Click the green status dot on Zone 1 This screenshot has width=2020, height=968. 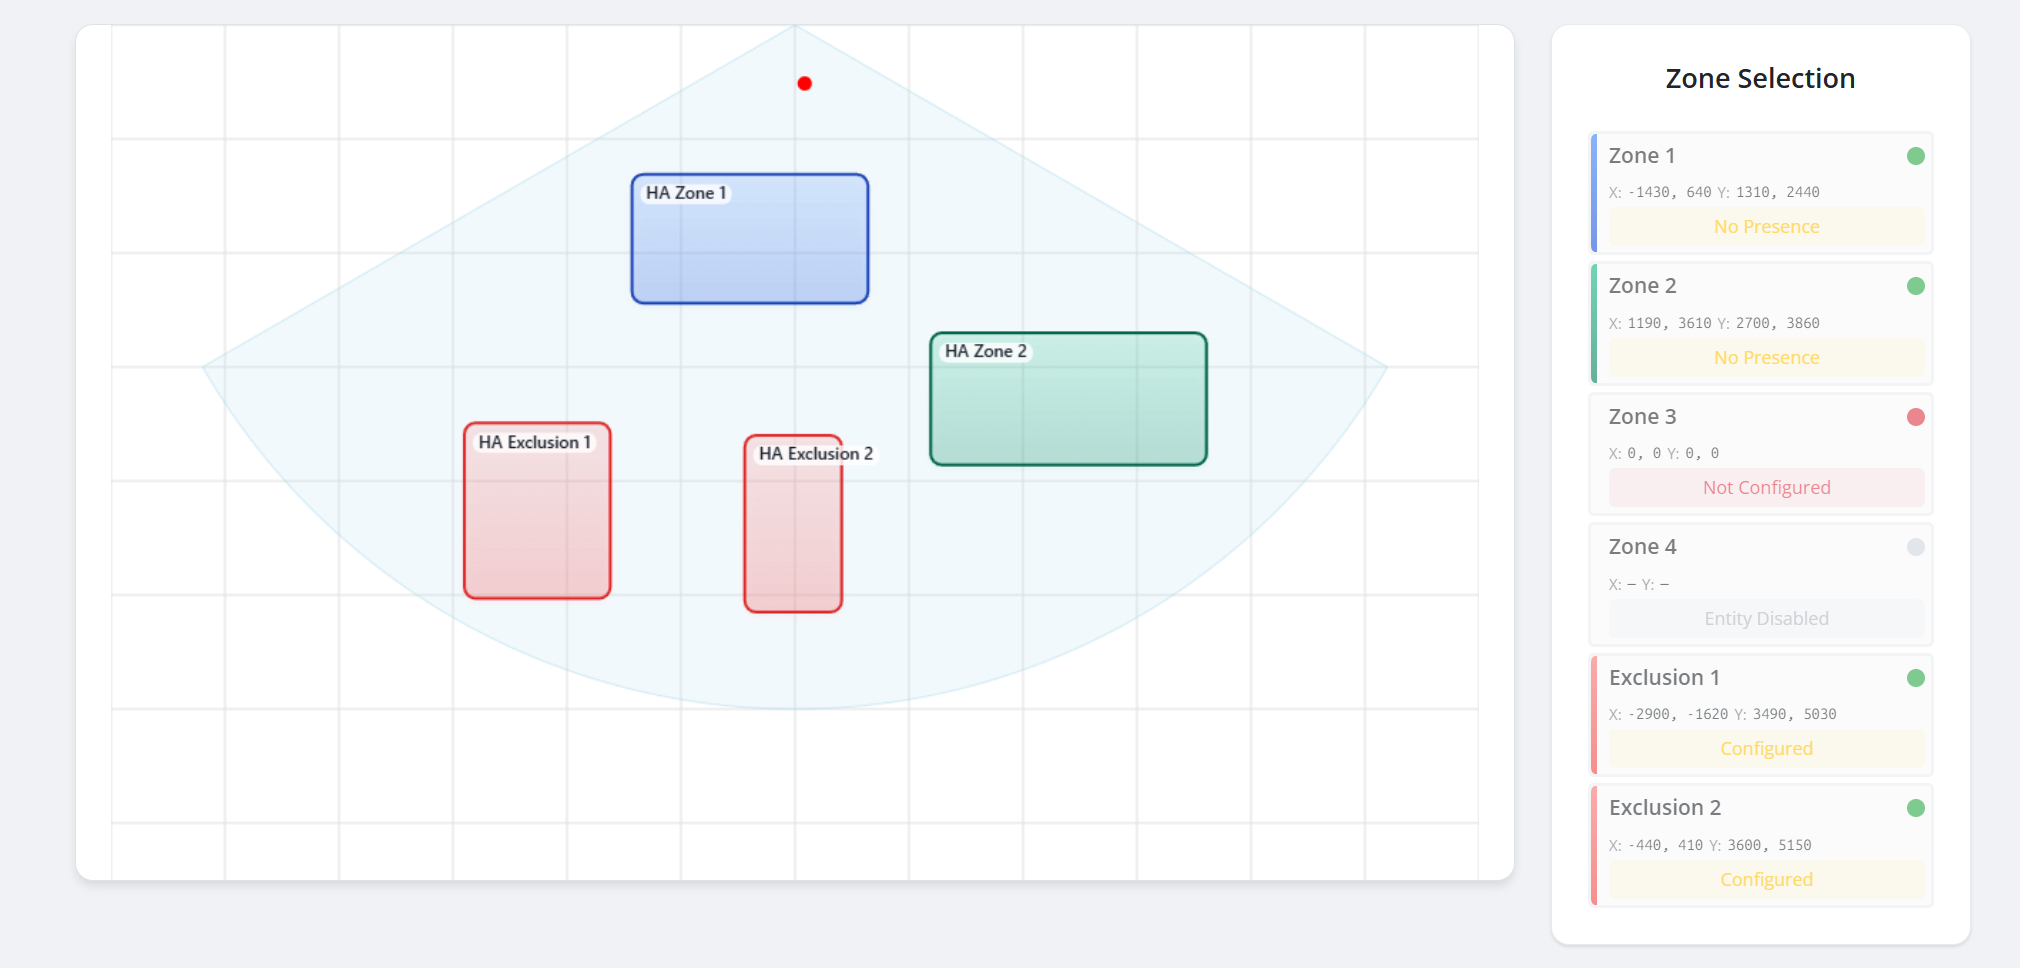click(1915, 155)
